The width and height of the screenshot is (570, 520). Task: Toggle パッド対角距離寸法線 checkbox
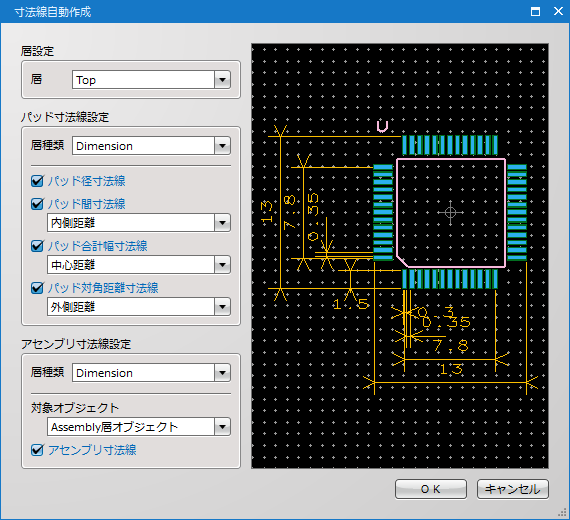tap(37, 288)
